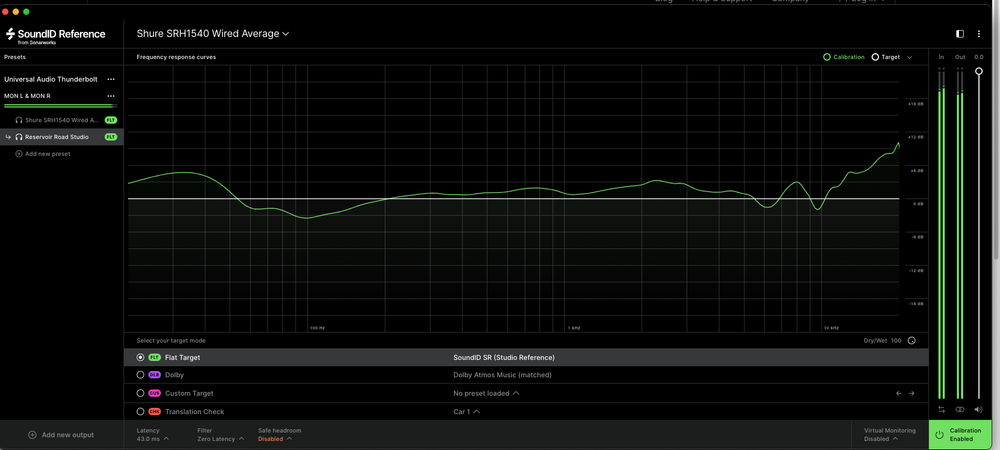
Task: Click the Dry/Wet 100 value
Action: tap(896, 340)
